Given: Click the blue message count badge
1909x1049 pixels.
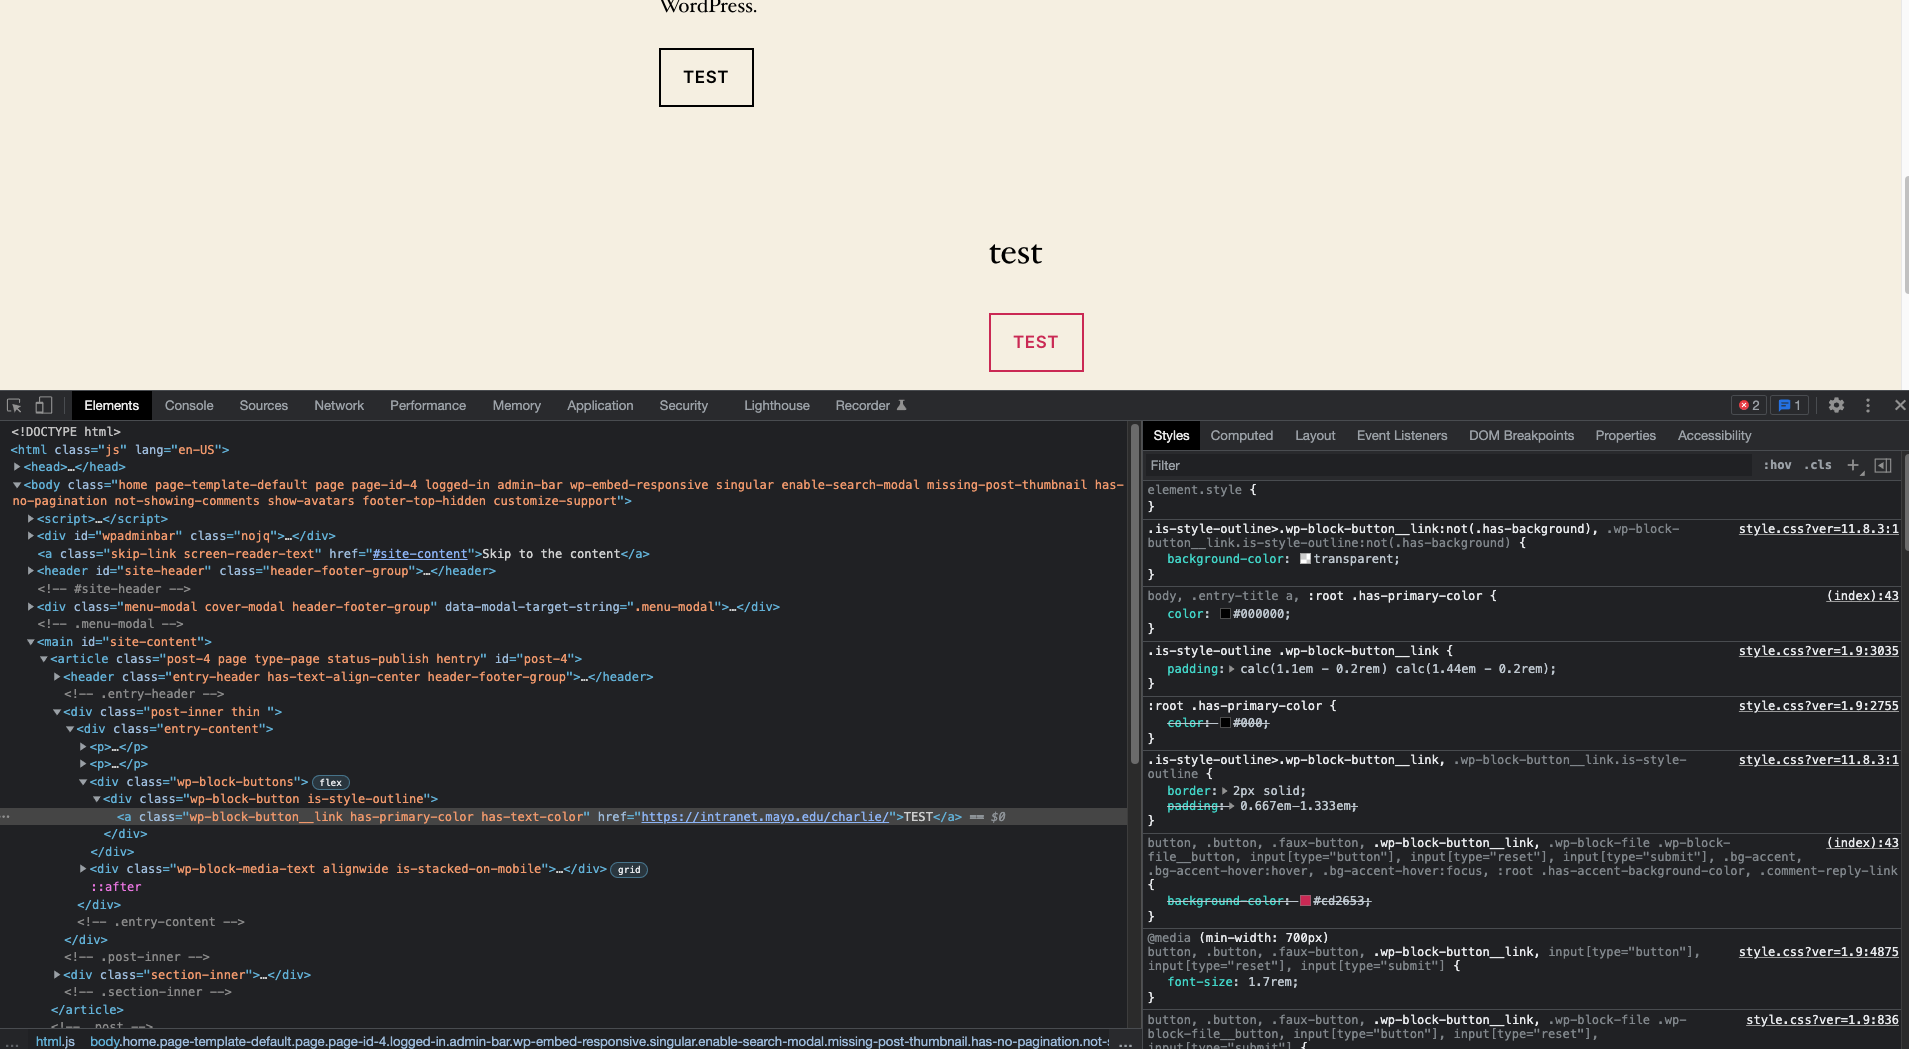Looking at the screenshot, I should tap(1790, 405).
